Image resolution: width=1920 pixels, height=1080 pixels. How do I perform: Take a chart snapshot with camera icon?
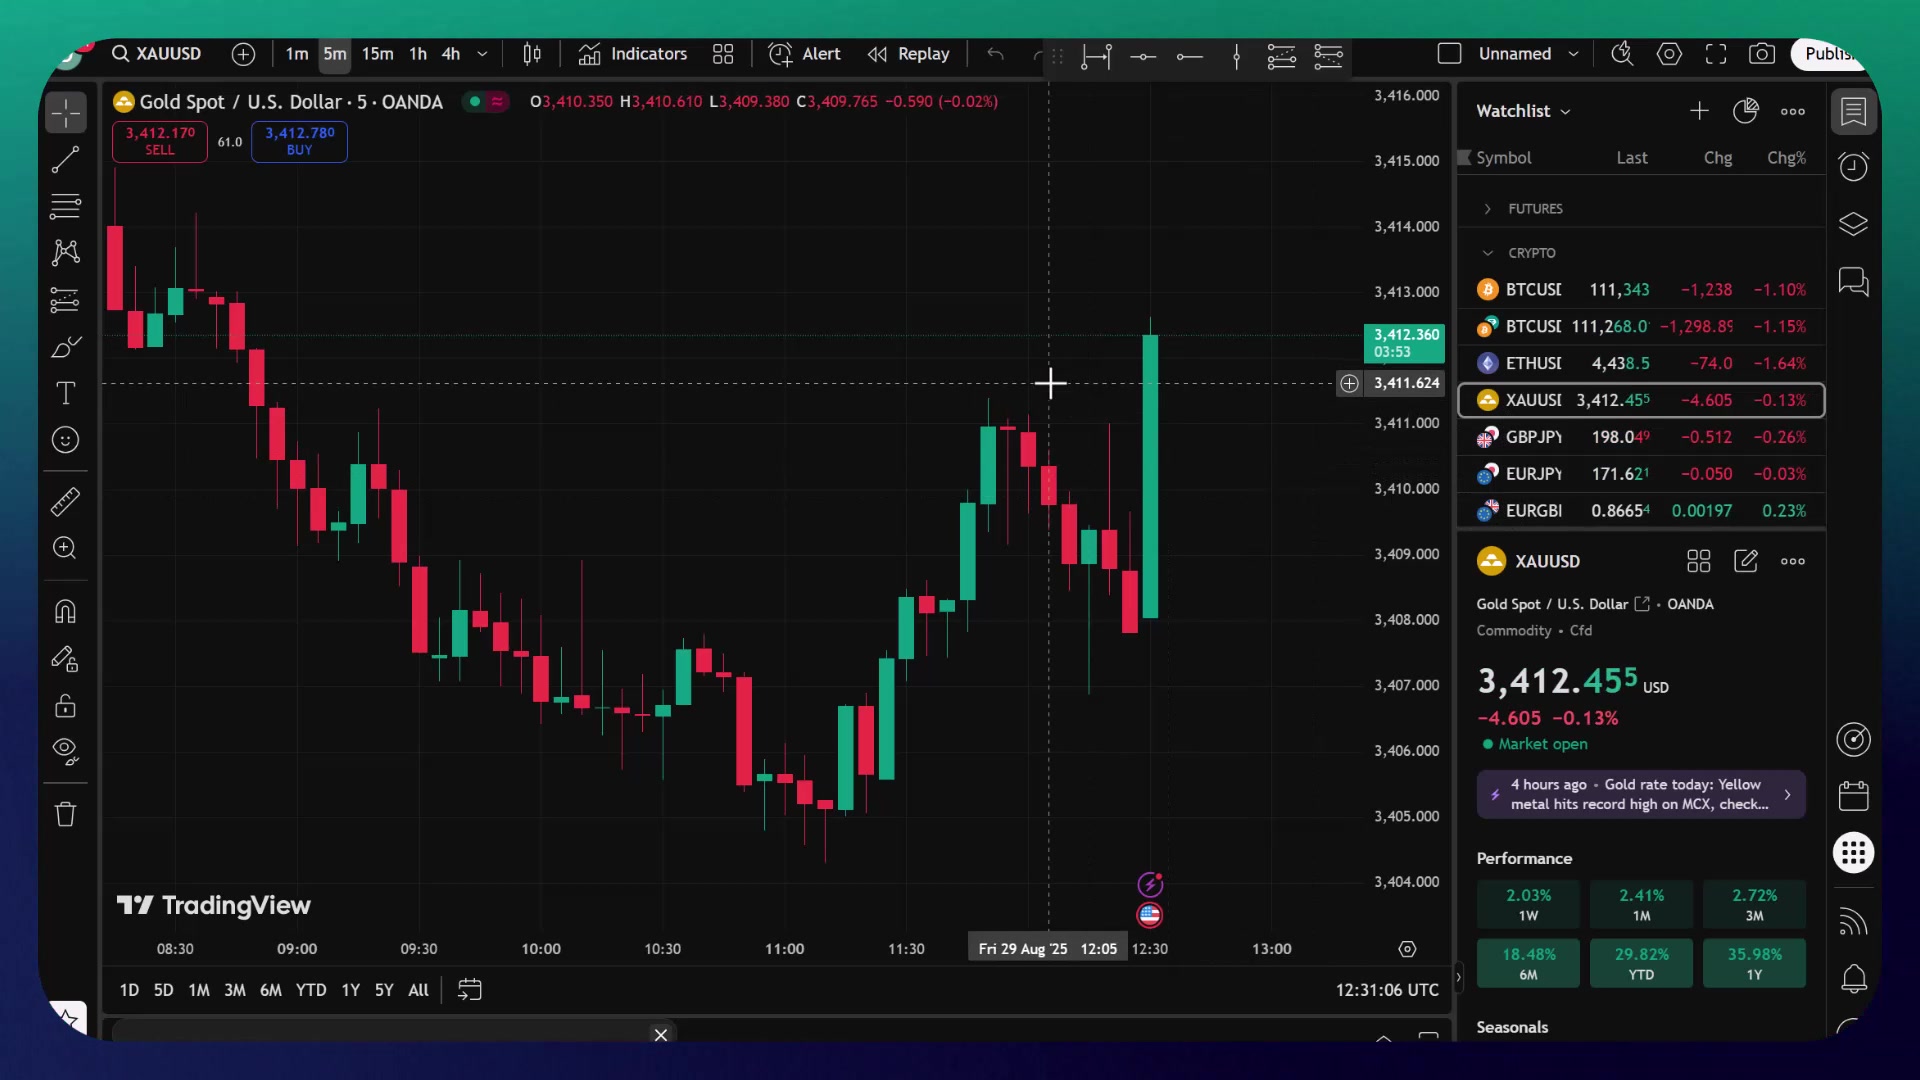1761,54
